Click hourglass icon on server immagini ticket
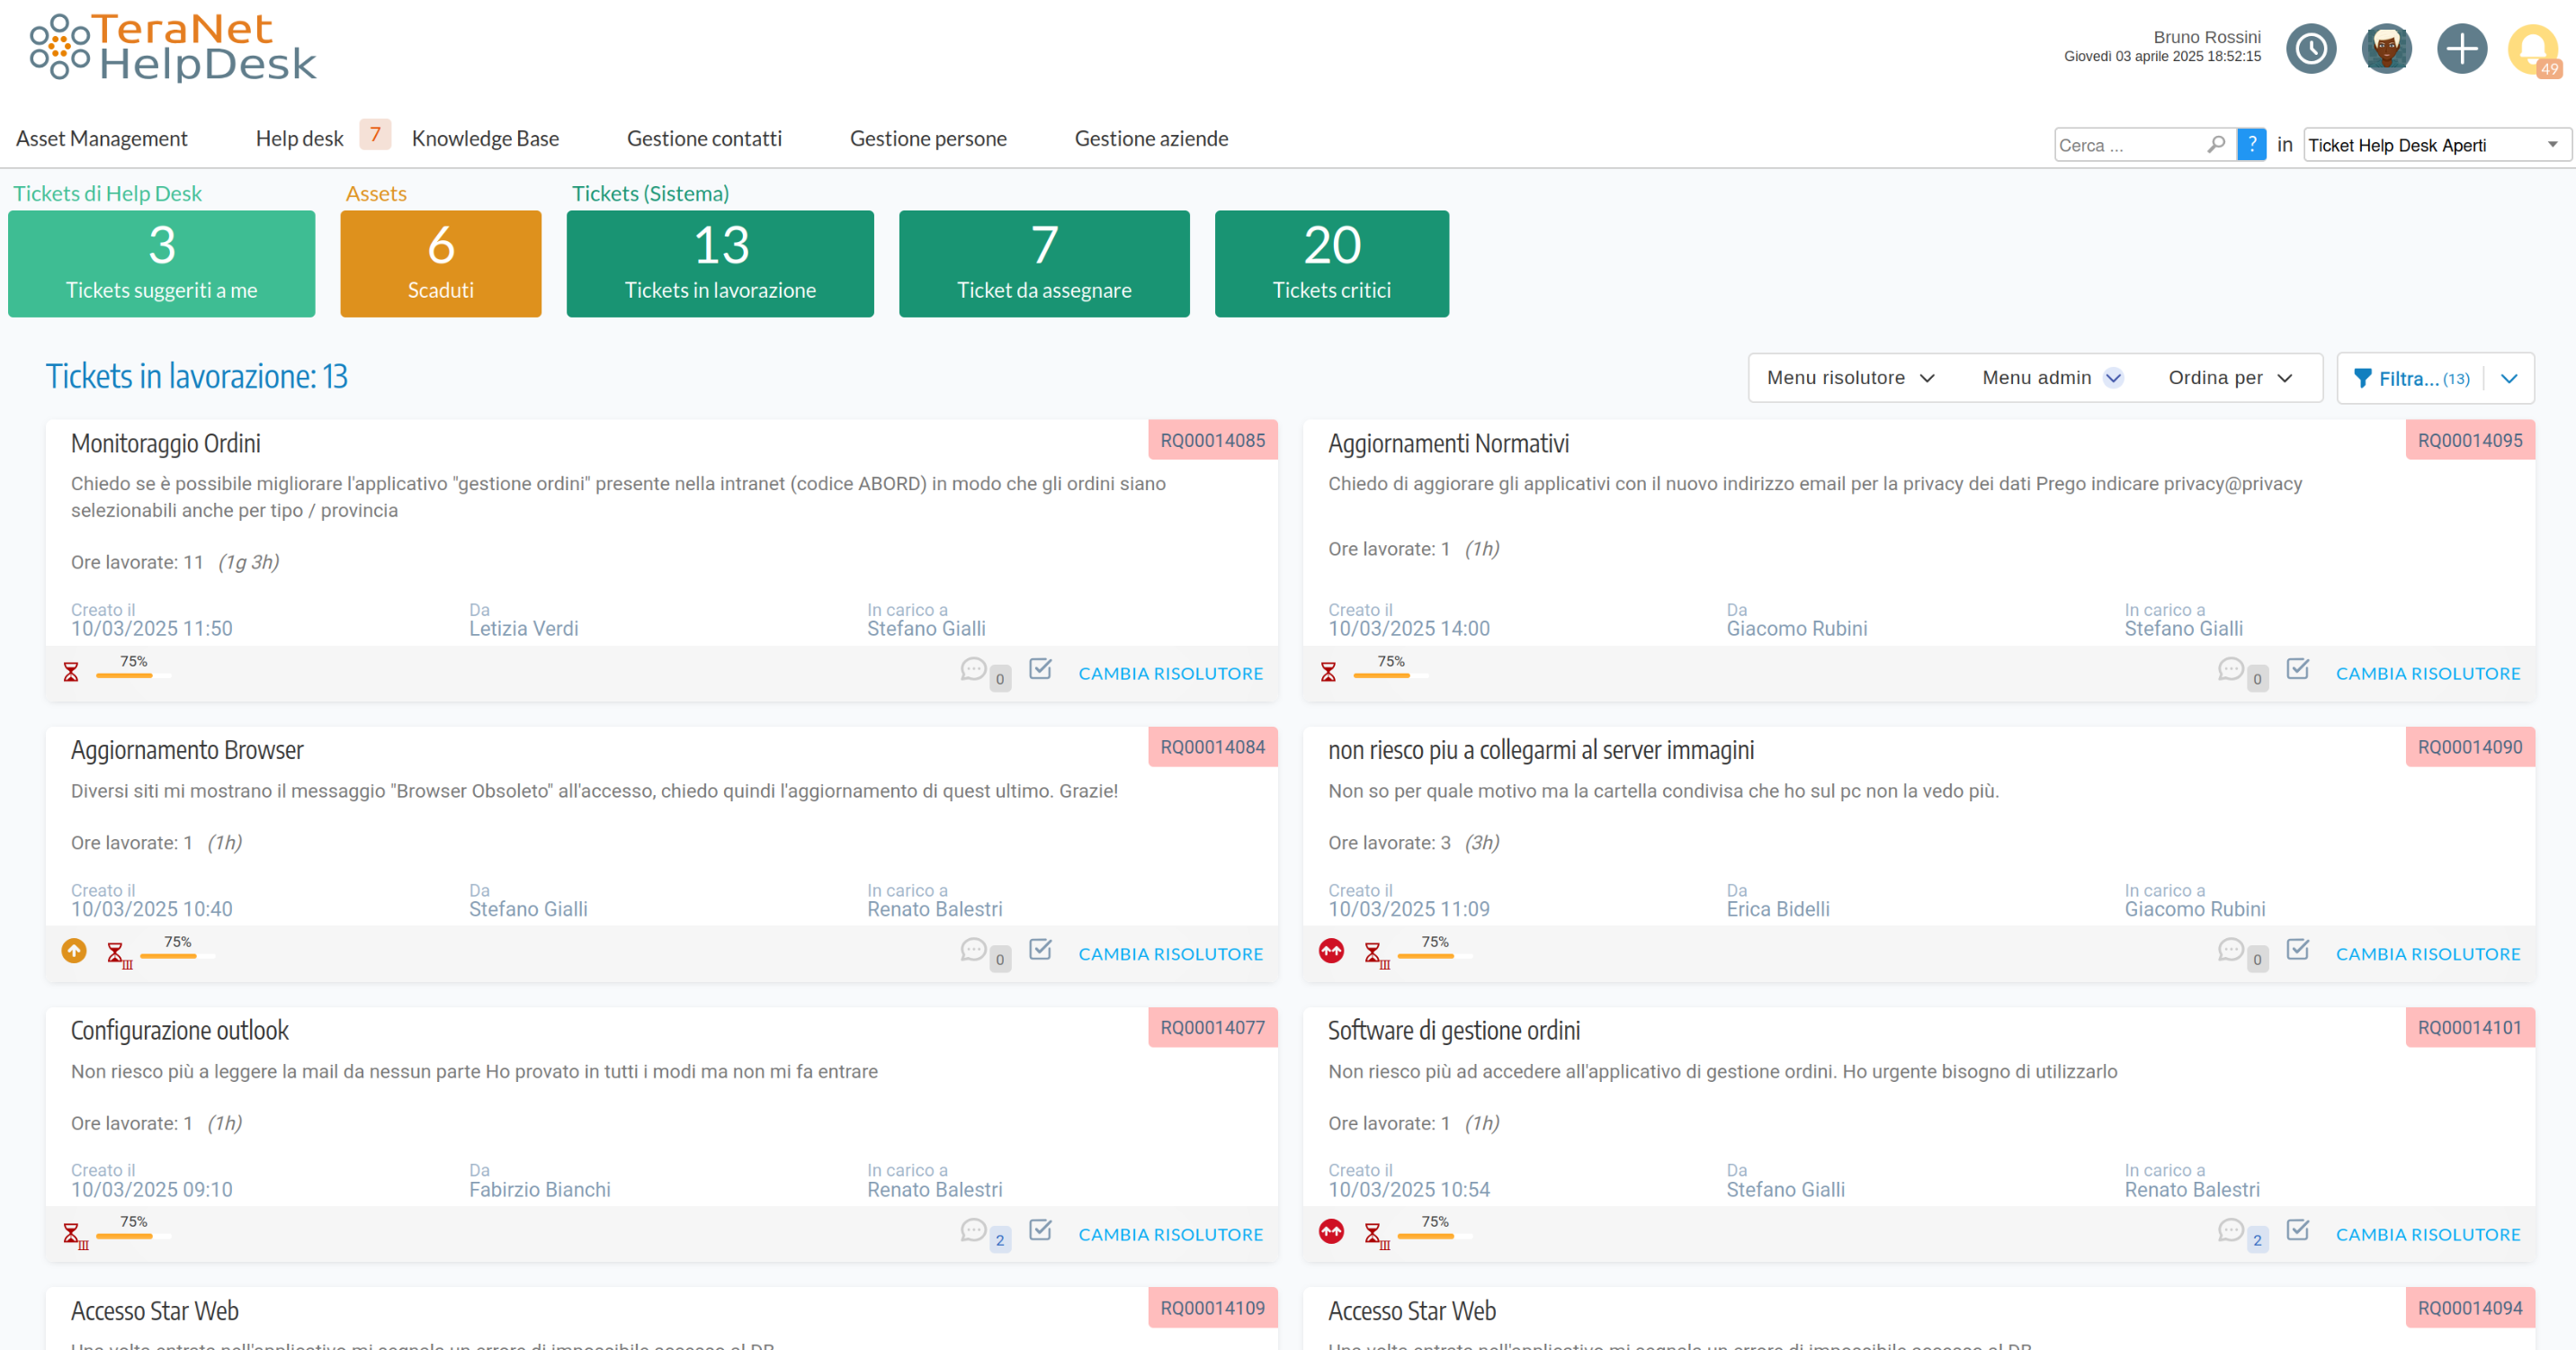Screen dimensions: 2576x1350 coord(1376,954)
